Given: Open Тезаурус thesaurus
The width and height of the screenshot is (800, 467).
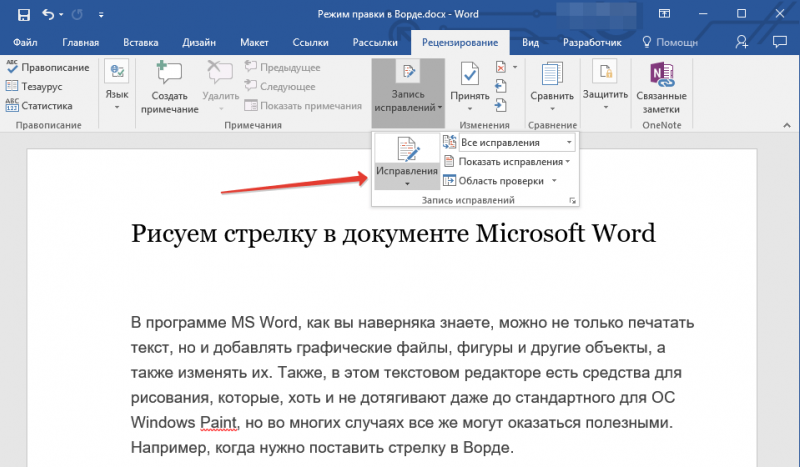Looking at the screenshot, I should tap(34, 86).
